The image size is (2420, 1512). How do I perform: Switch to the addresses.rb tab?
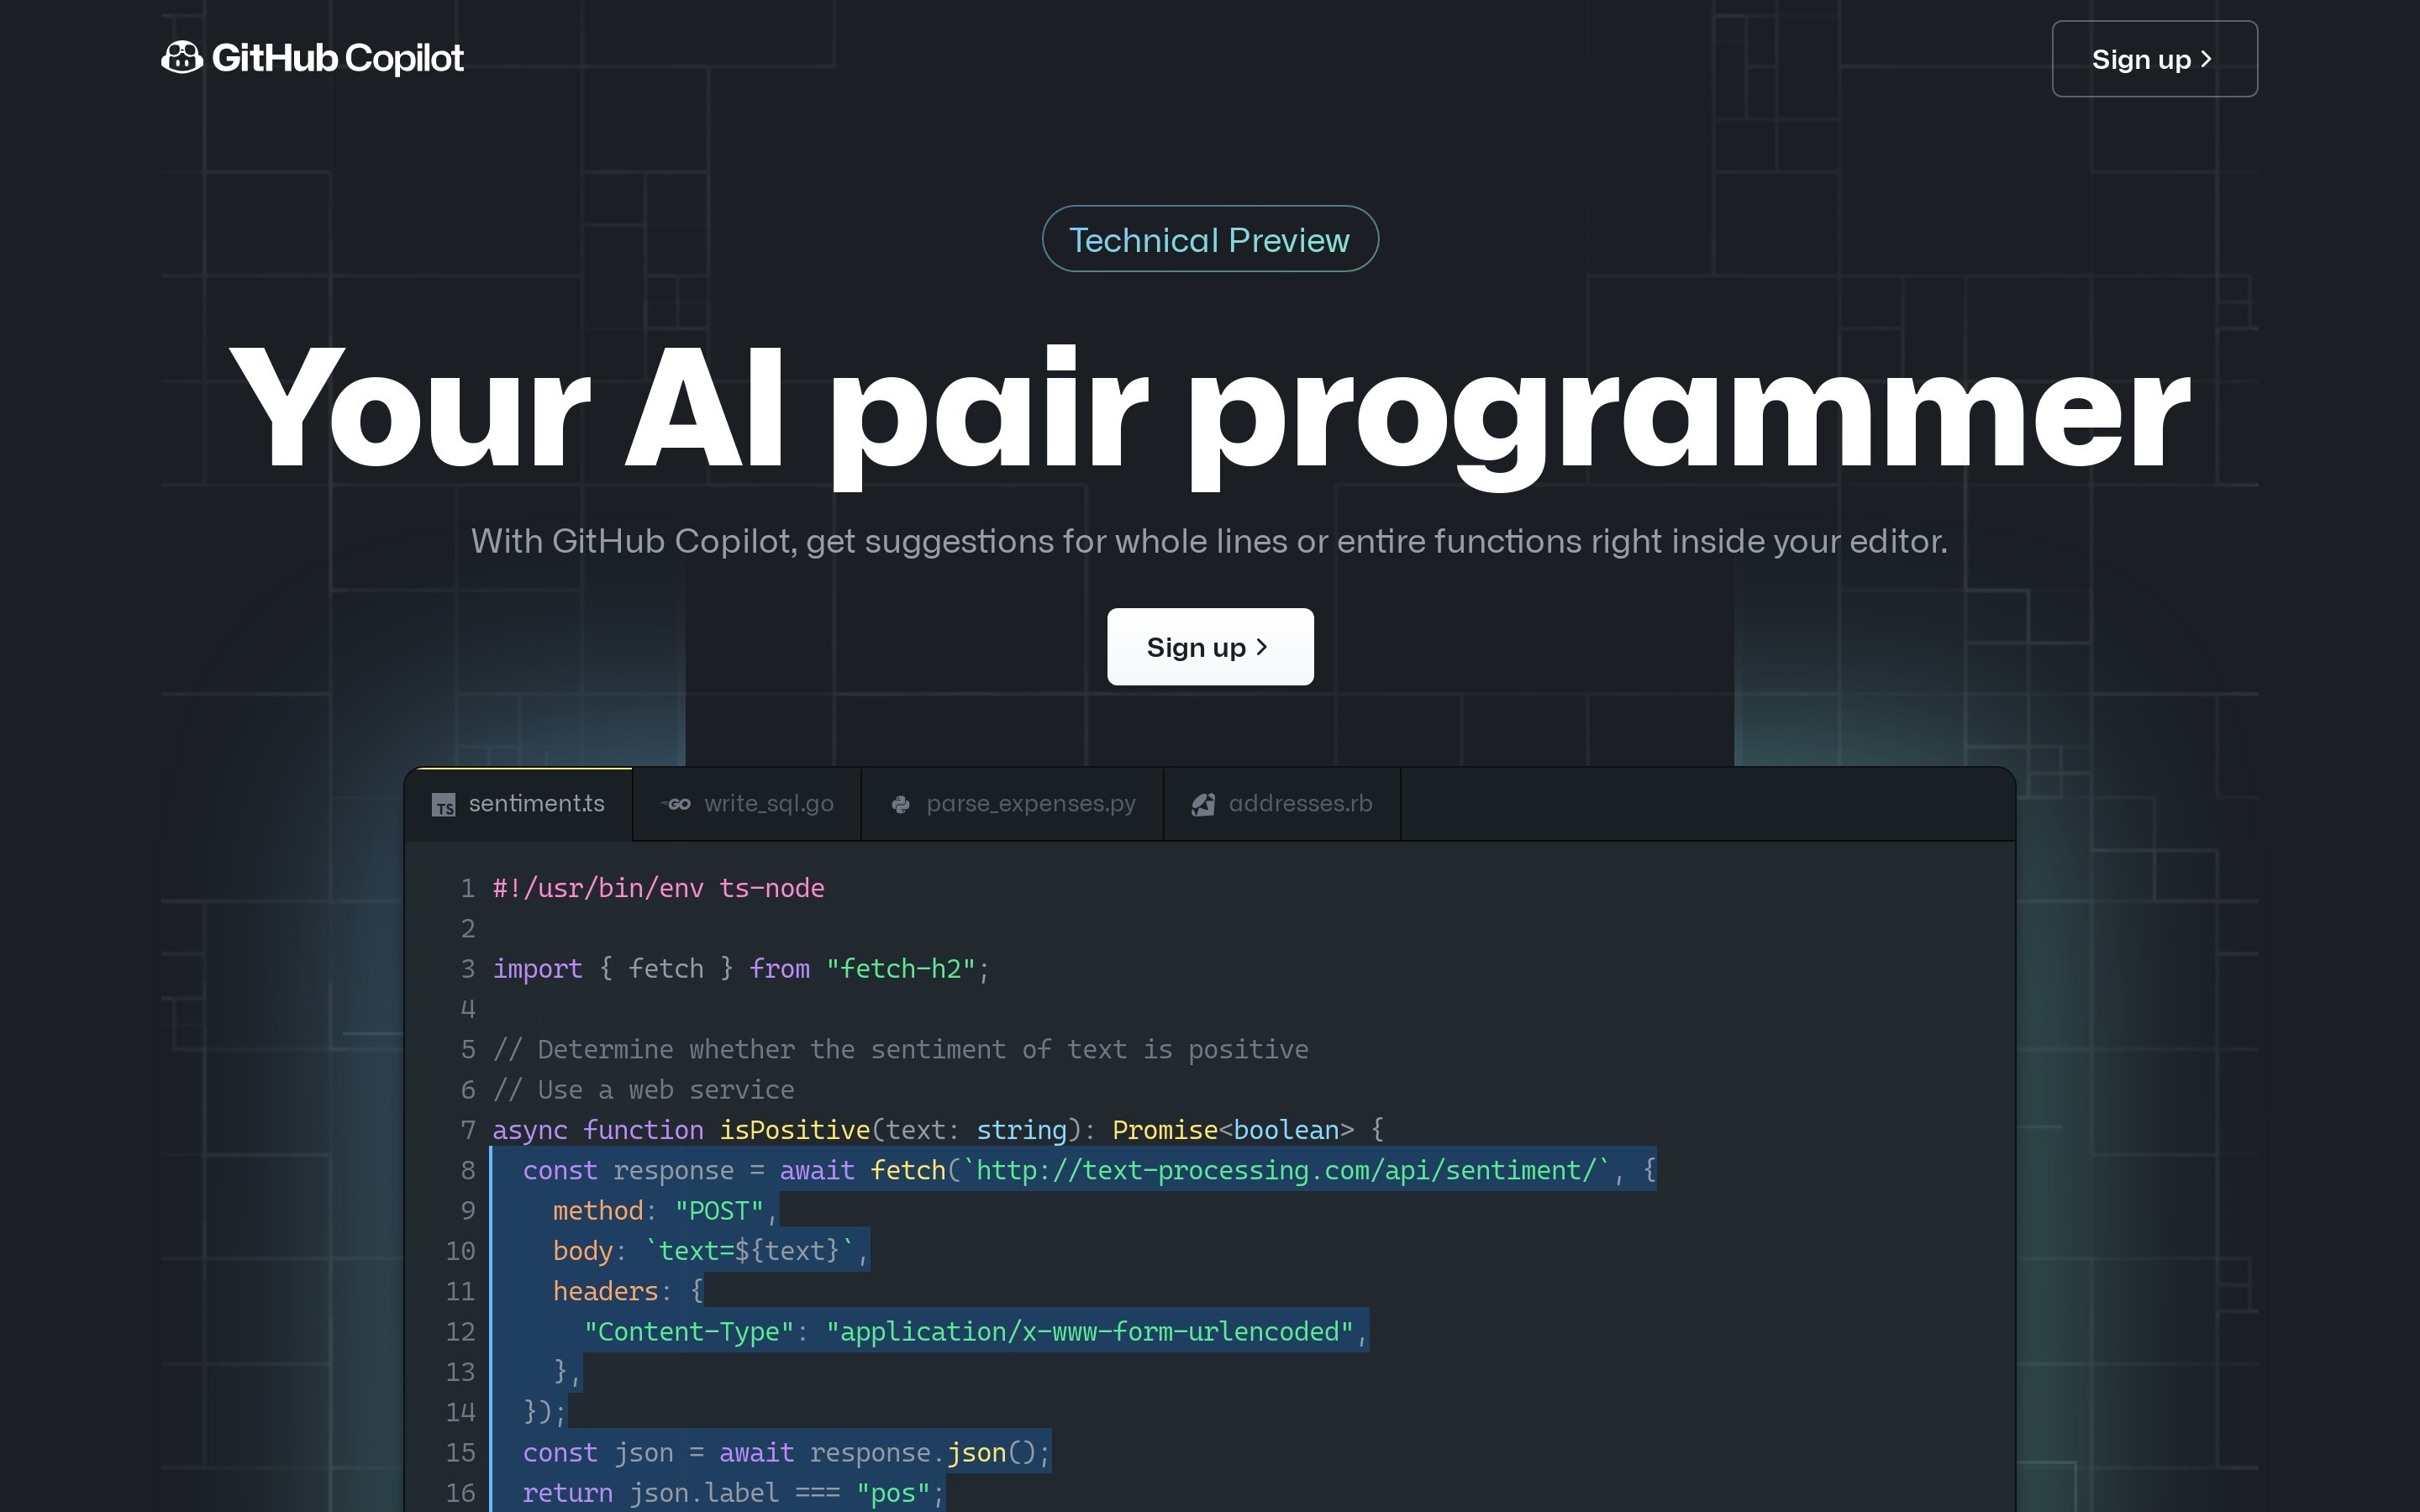[1299, 804]
